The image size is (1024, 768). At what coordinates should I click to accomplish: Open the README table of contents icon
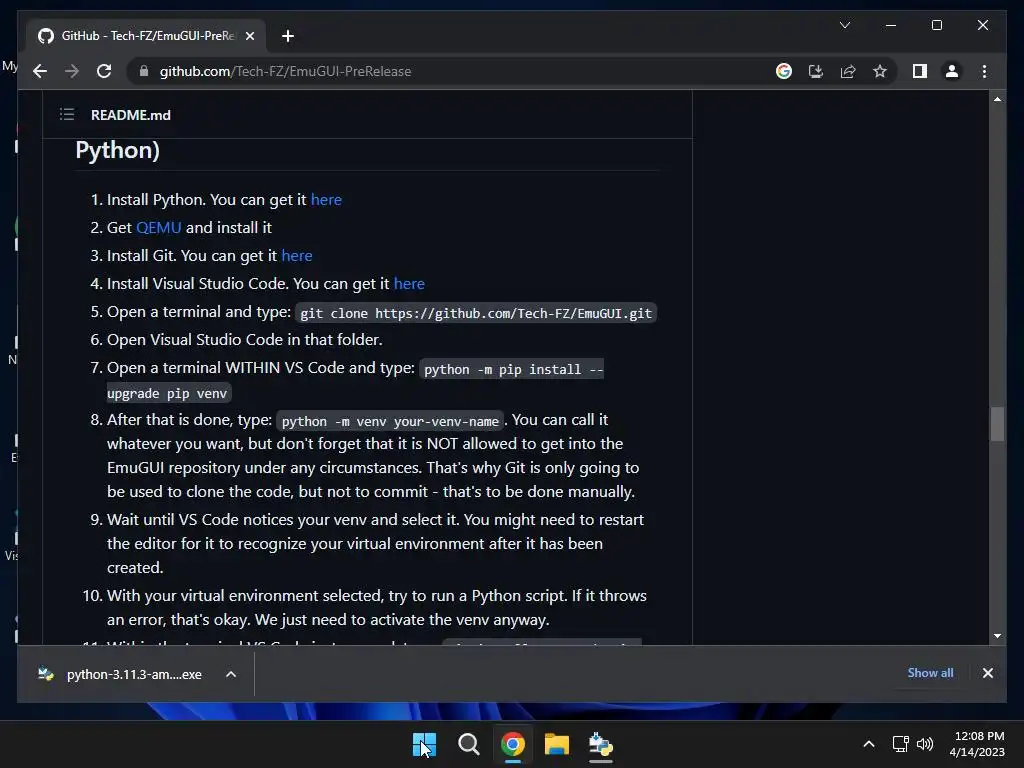click(x=67, y=115)
